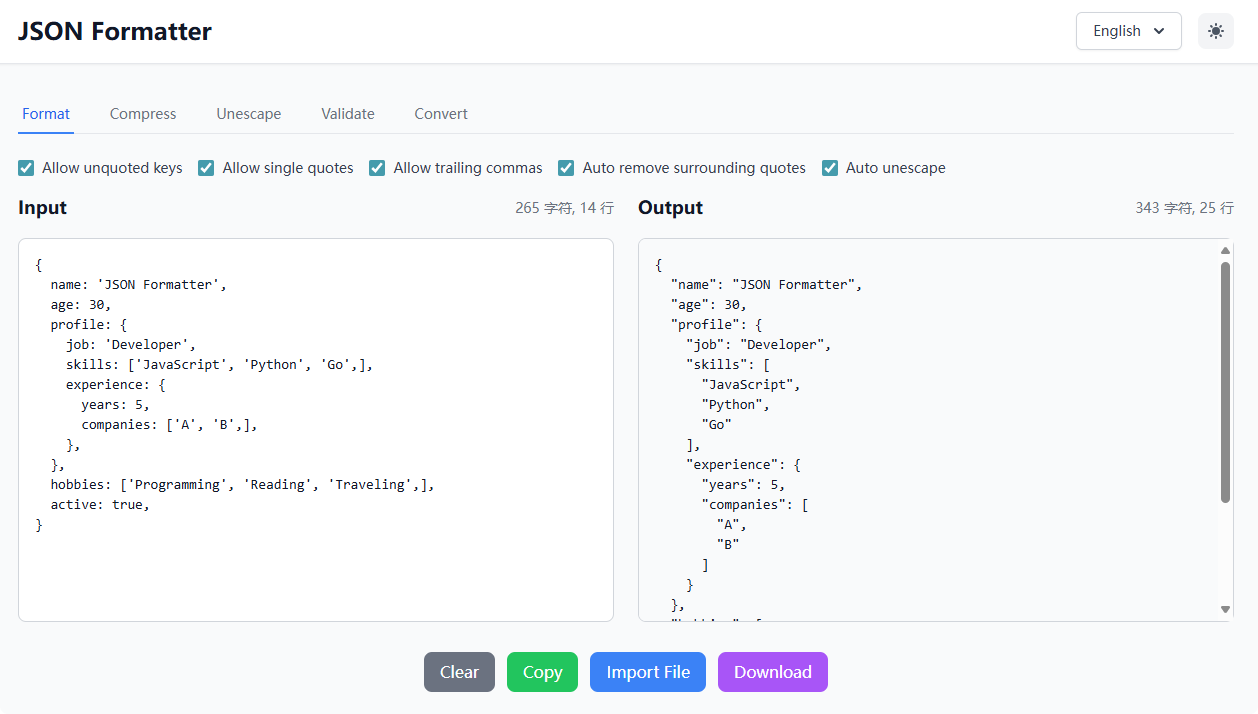Click the purple Download button
The image size is (1258, 714).
pyautogui.click(x=773, y=672)
